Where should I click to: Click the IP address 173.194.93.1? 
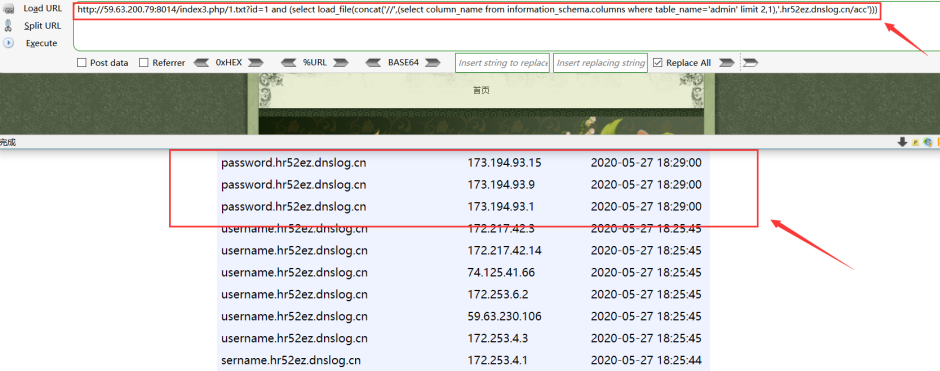(501, 207)
